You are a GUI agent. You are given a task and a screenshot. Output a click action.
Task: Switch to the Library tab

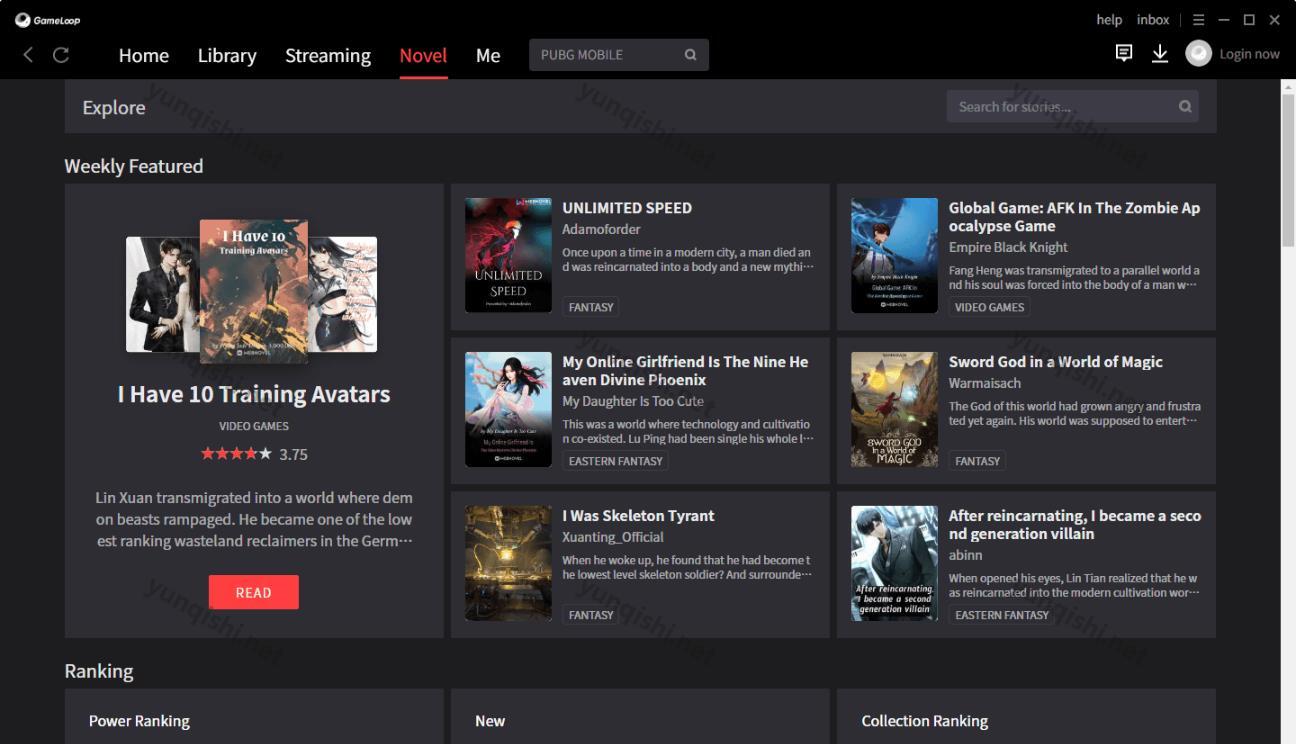click(227, 55)
